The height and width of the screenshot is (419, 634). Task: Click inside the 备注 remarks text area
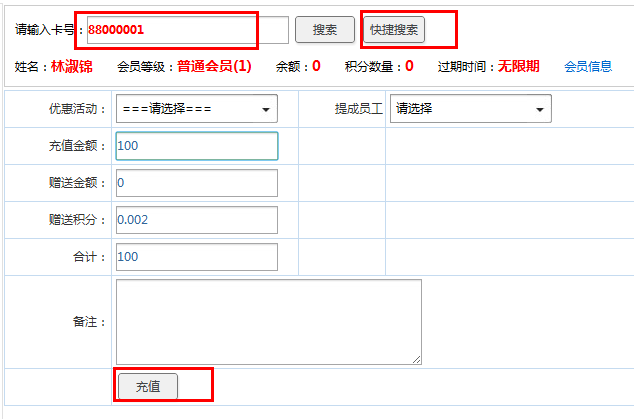coord(268,321)
